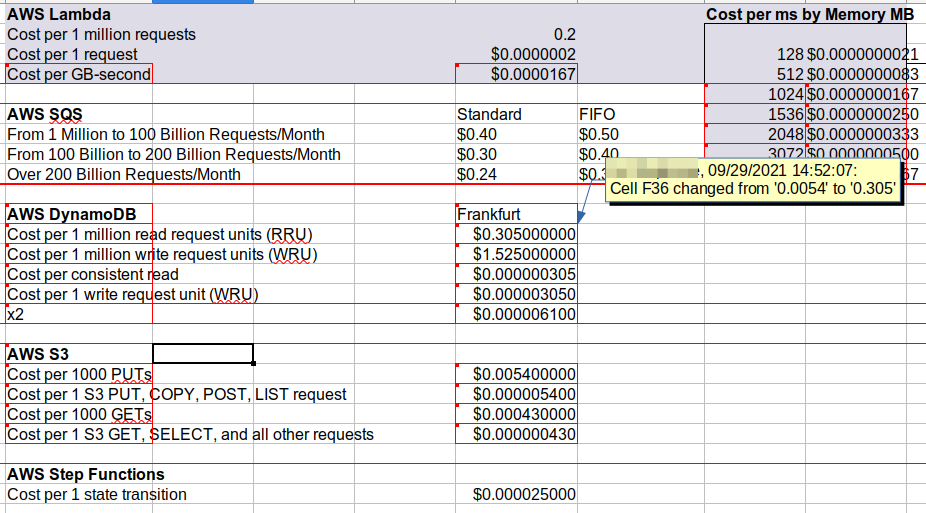Click the 'Frankfurt' region cell

(x=517, y=214)
